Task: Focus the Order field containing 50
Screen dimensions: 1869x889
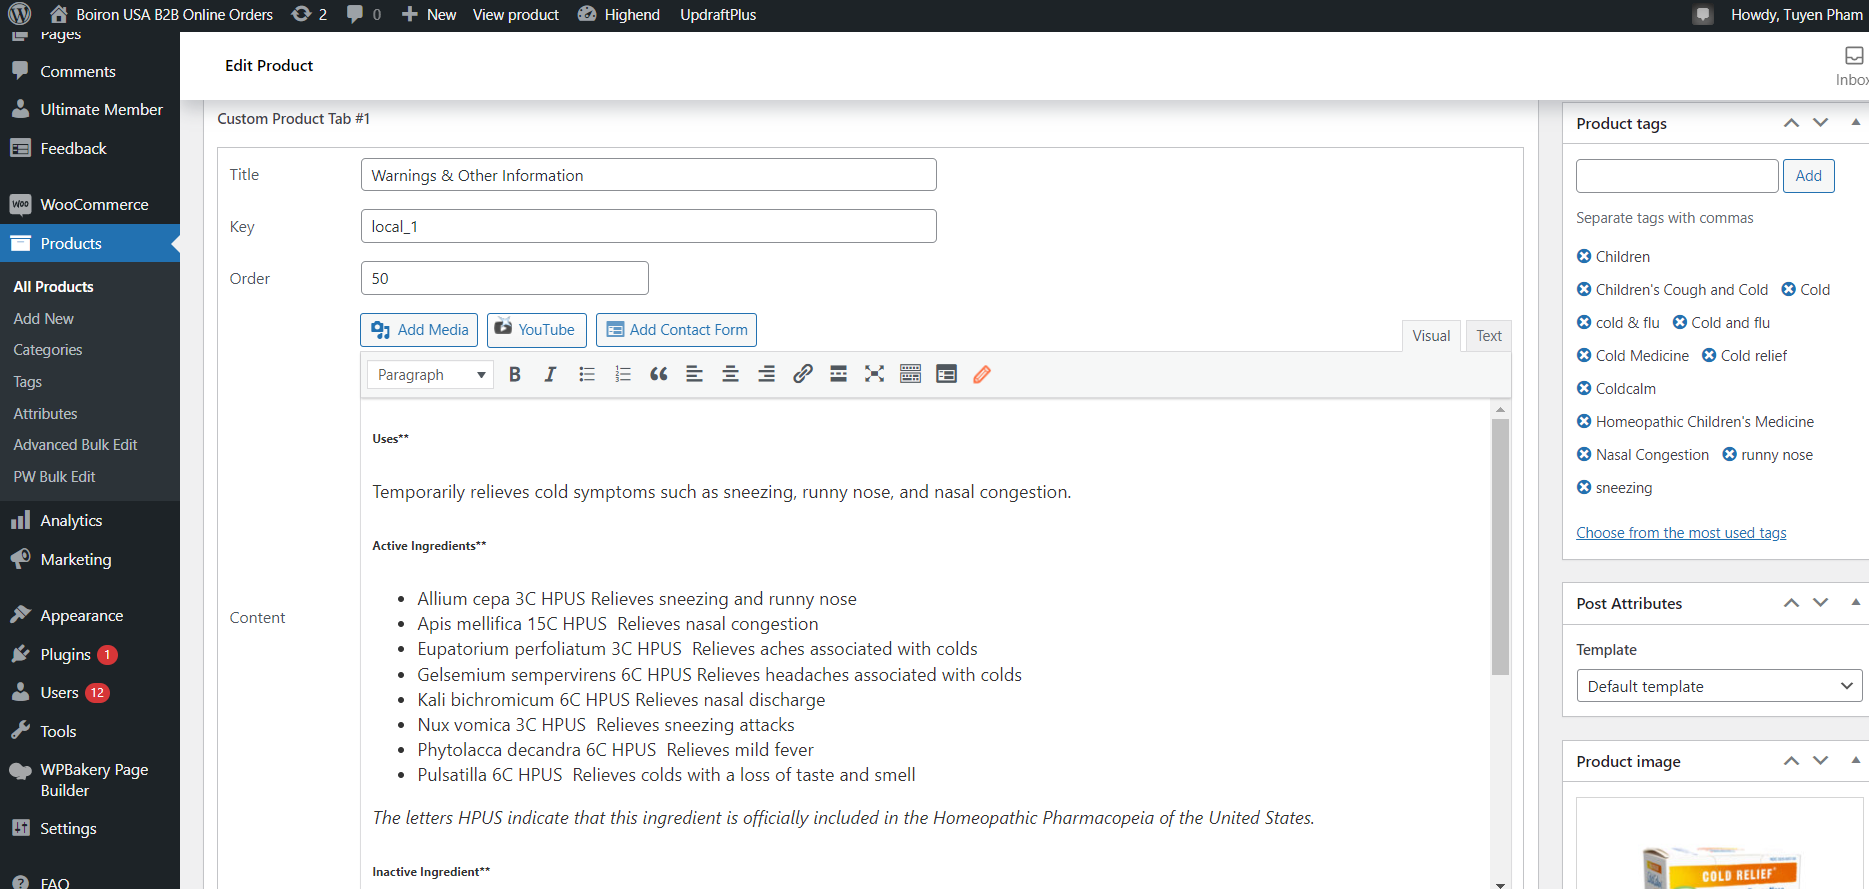Action: [x=504, y=278]
